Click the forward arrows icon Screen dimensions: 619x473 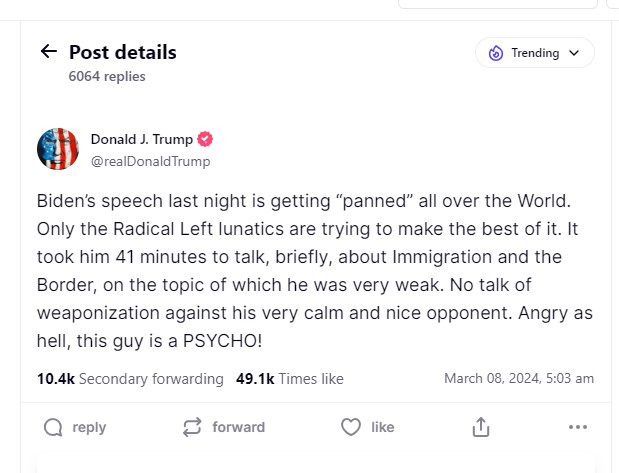click(192, 427)
